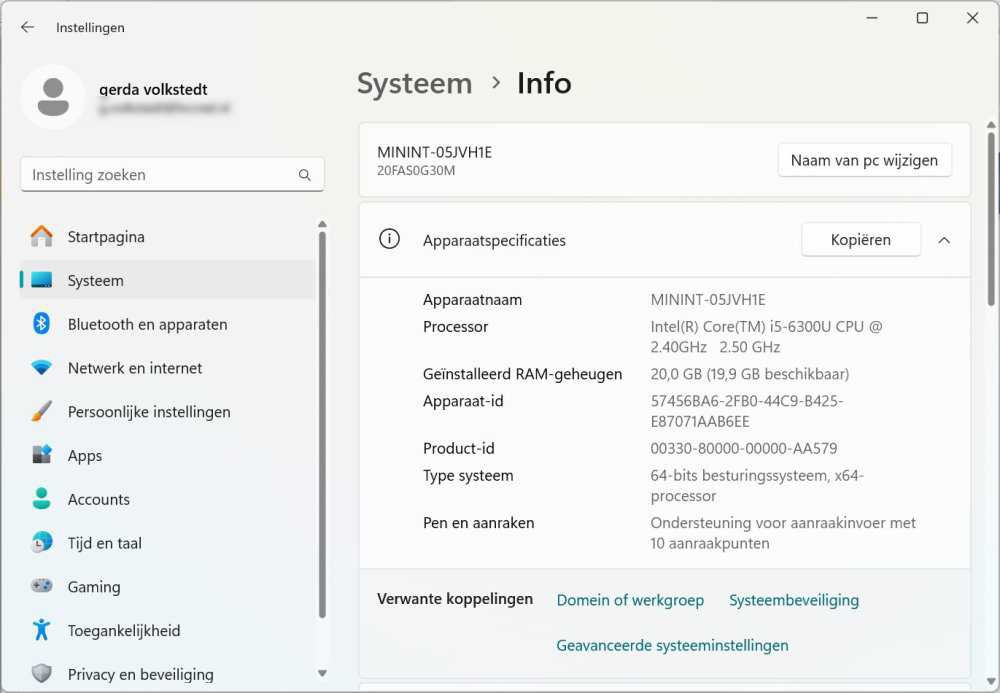Collapse the Apparaatspecificaties section chevron
This screenshot has height=693, width=1000.
944,240
